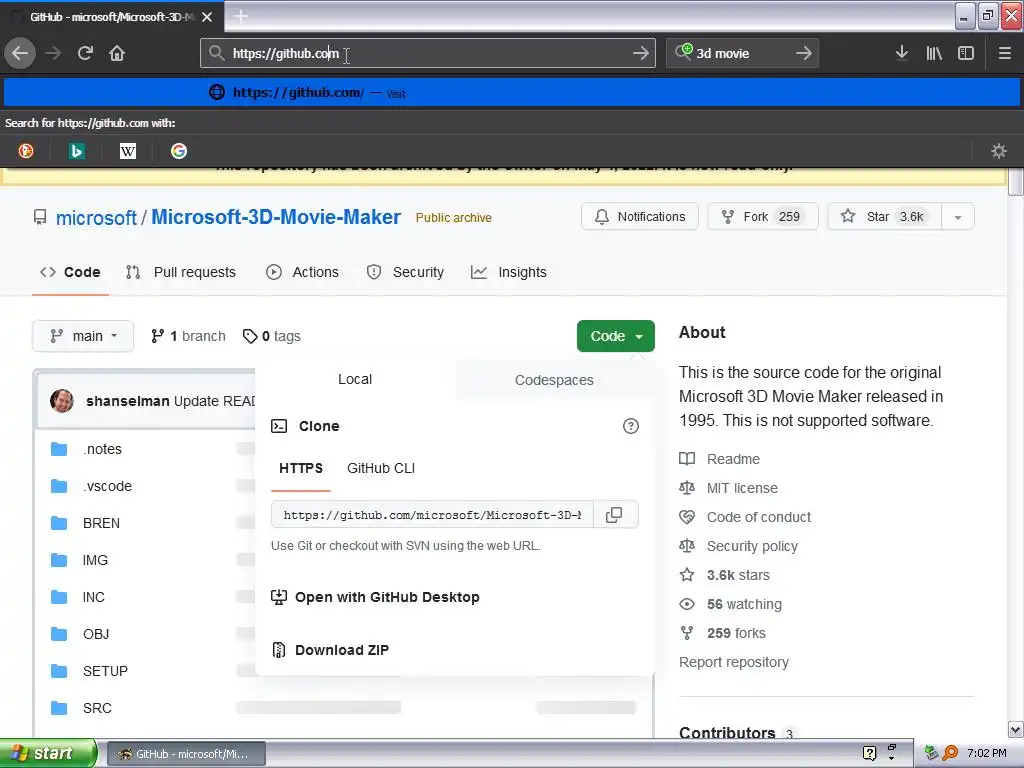The image size is (1024, 768).
Task: Open the microsoft organization link
Action: click(x=97, y=217)
